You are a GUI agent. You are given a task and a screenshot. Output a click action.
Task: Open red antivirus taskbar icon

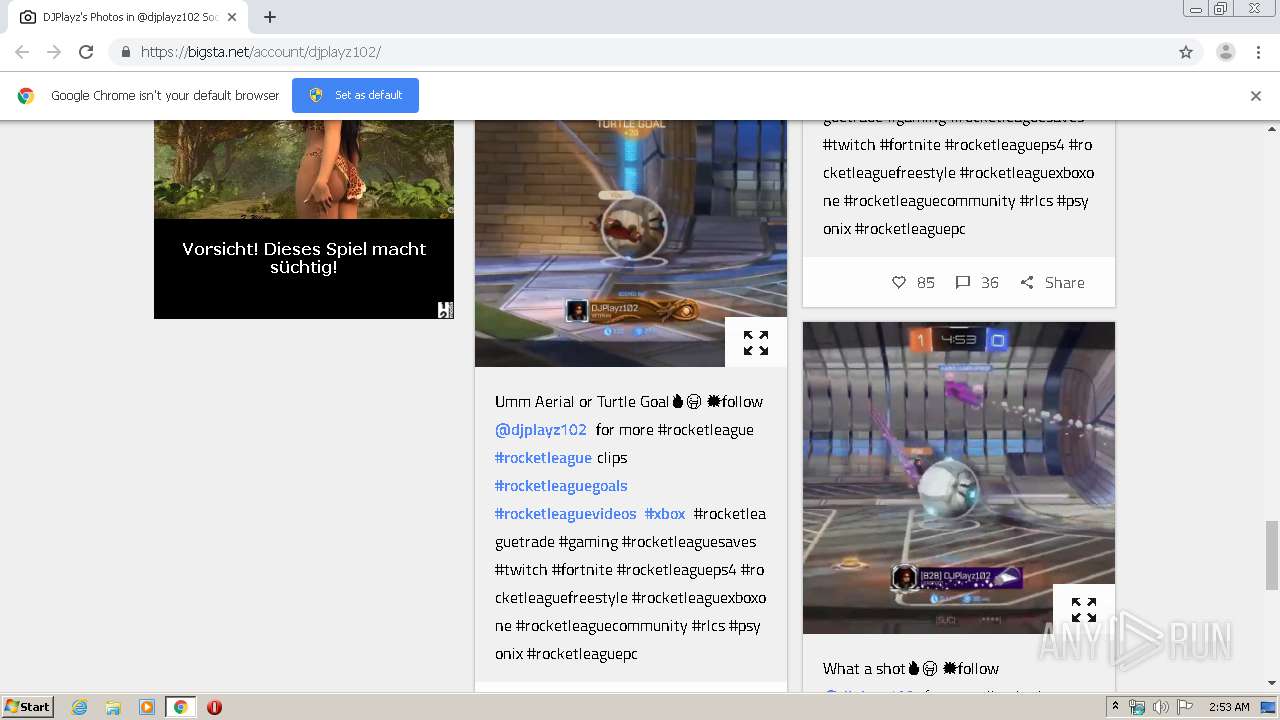(214, 707)
